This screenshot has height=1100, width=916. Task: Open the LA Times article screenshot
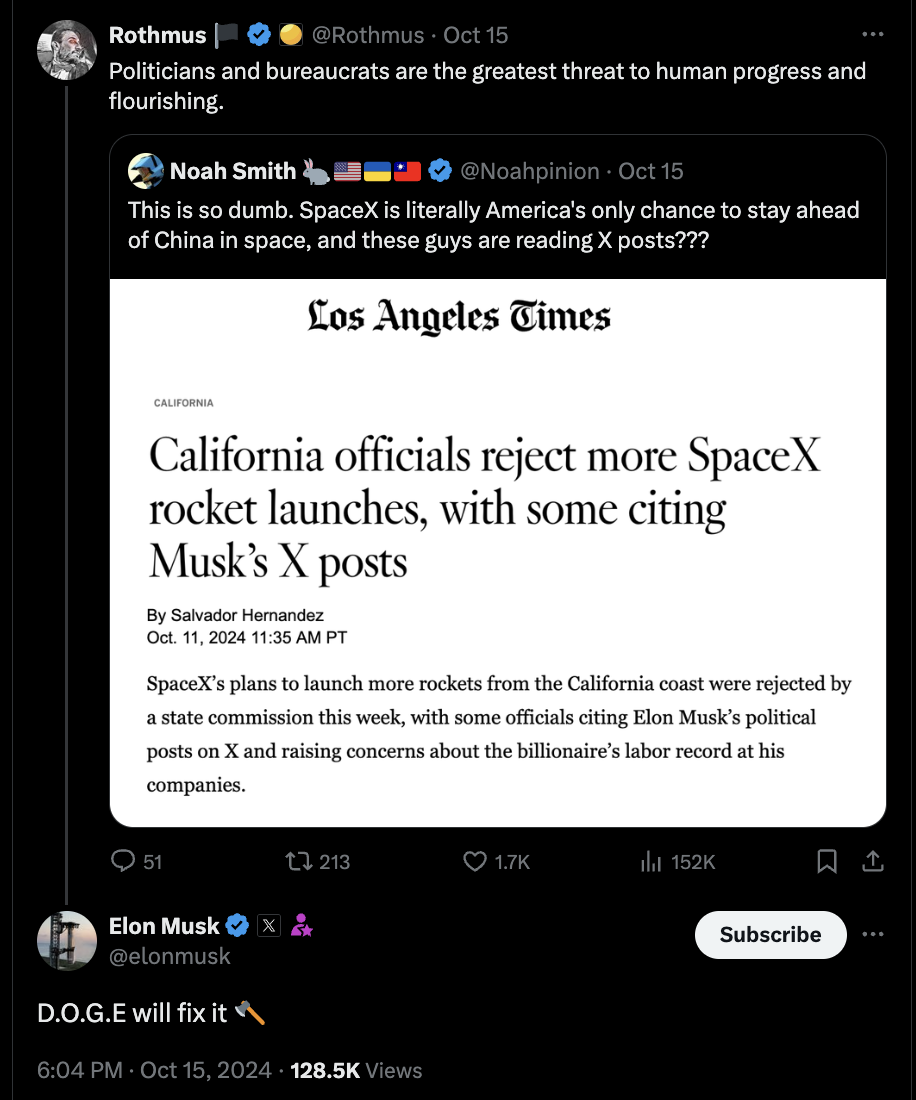pos(497,550)
